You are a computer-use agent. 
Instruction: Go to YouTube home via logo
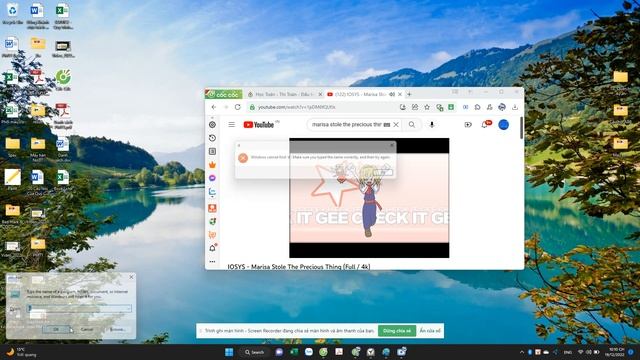click(x=259, y=124)
